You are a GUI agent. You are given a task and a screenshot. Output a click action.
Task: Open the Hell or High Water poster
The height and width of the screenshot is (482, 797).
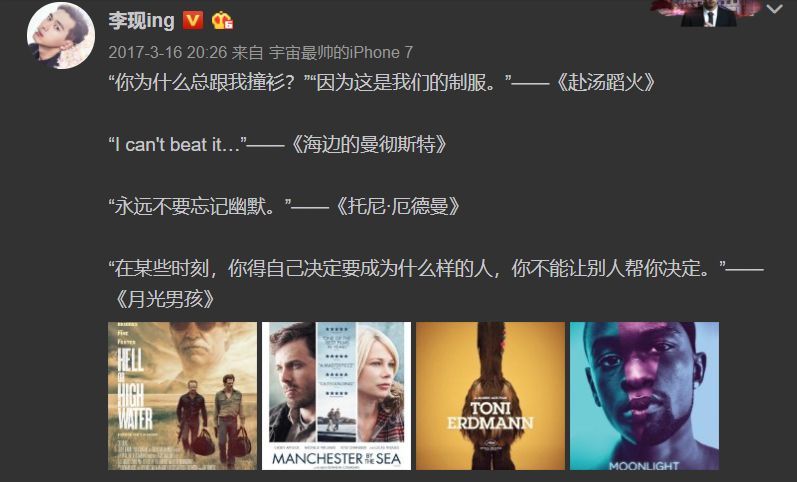point(182,396)
